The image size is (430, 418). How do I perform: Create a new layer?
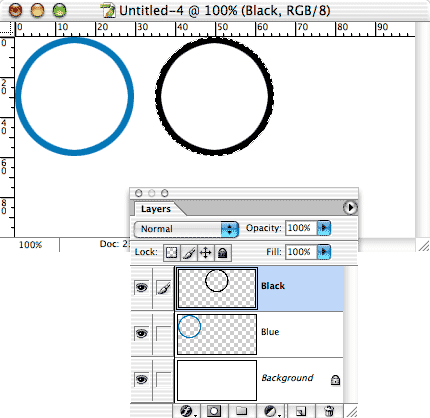[x=301, y=411]
